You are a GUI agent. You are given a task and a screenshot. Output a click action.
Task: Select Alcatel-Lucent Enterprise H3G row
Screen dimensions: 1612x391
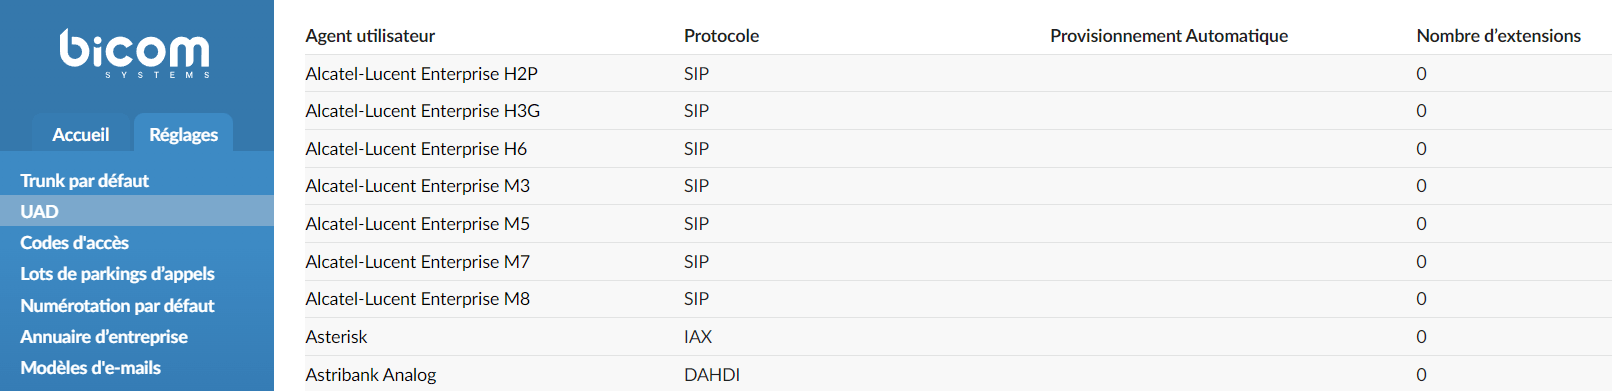pos(958,111)
